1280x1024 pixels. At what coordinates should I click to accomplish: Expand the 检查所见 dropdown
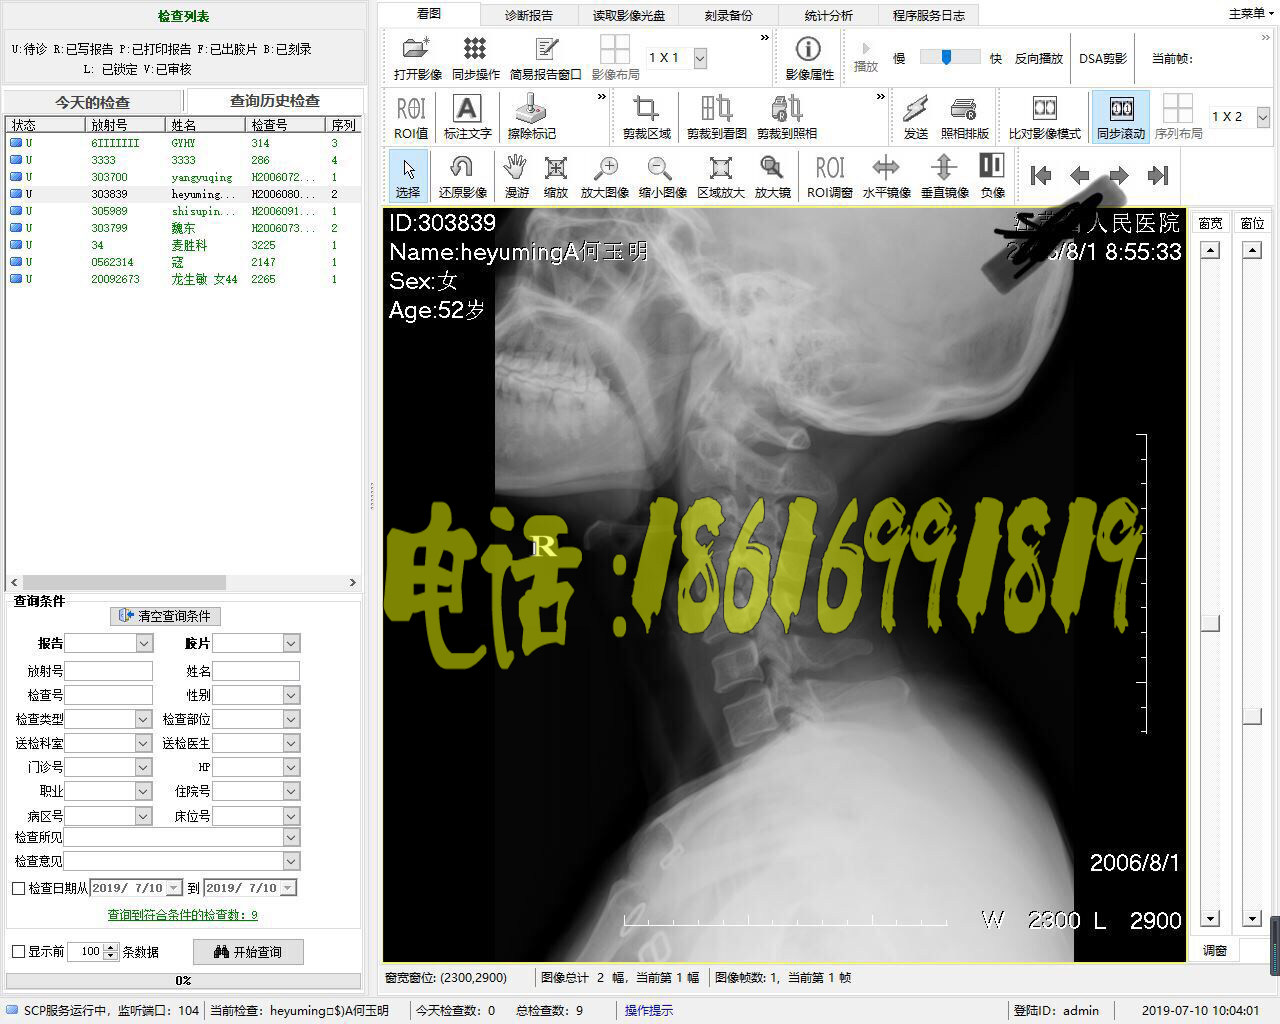pos(290,837)
